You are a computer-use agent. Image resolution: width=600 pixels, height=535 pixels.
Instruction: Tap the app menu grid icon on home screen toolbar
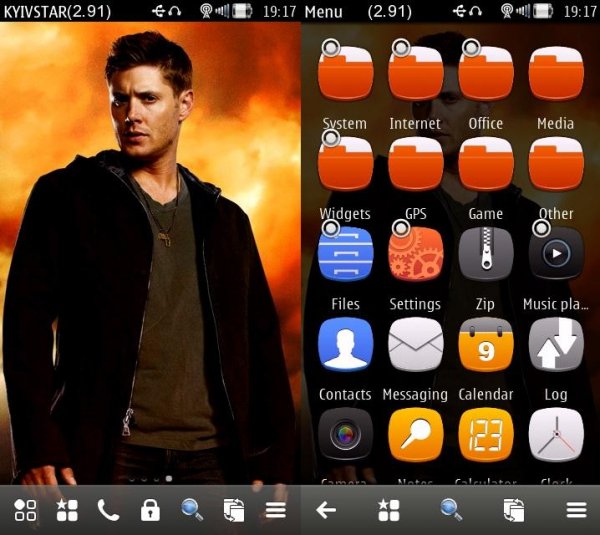(25, 510)
